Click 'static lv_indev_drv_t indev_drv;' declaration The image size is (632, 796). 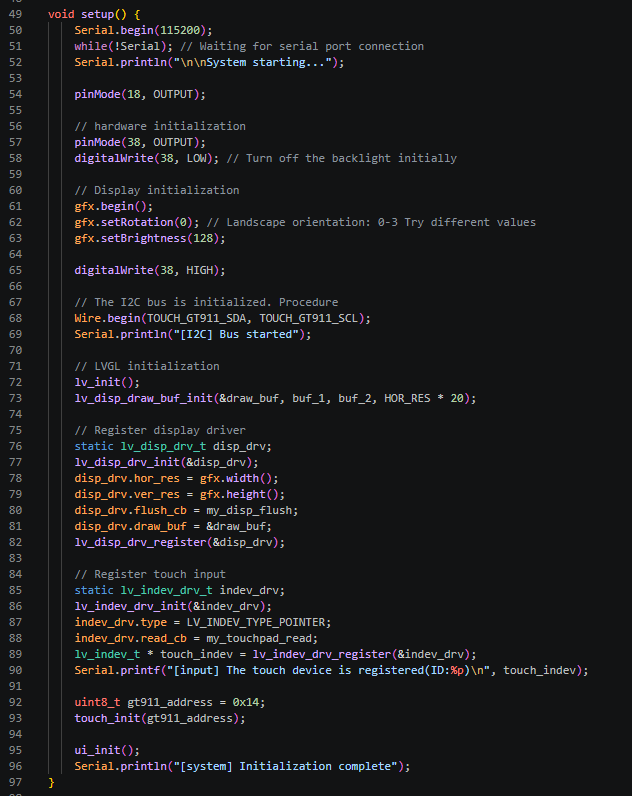coord(180,590)
